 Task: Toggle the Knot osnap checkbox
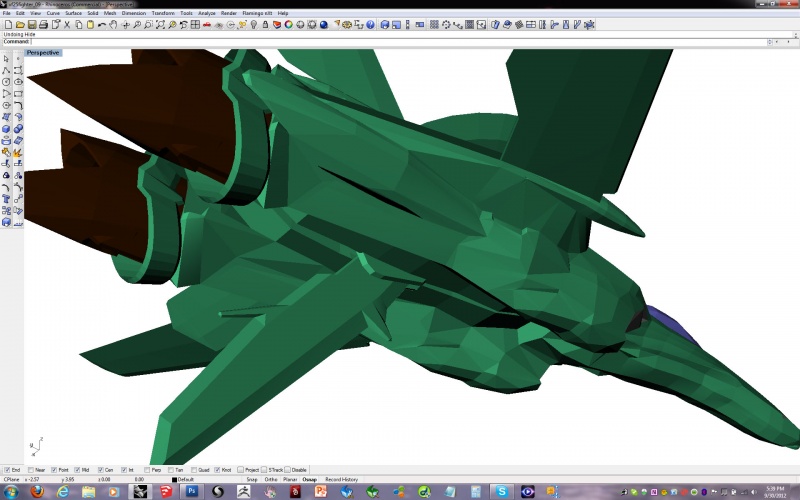point(217,470)
